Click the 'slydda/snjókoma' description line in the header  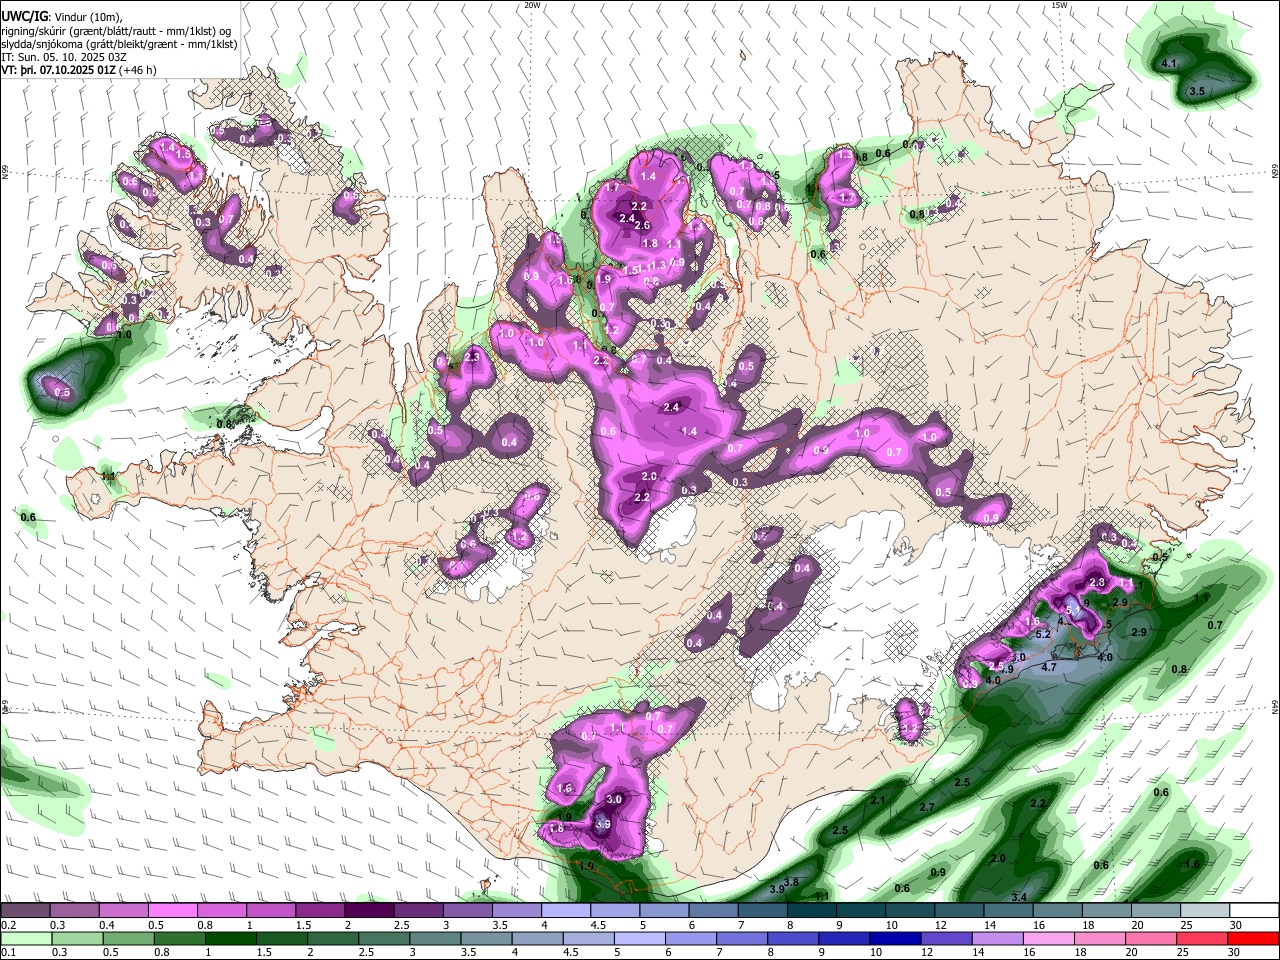[120, 45]
